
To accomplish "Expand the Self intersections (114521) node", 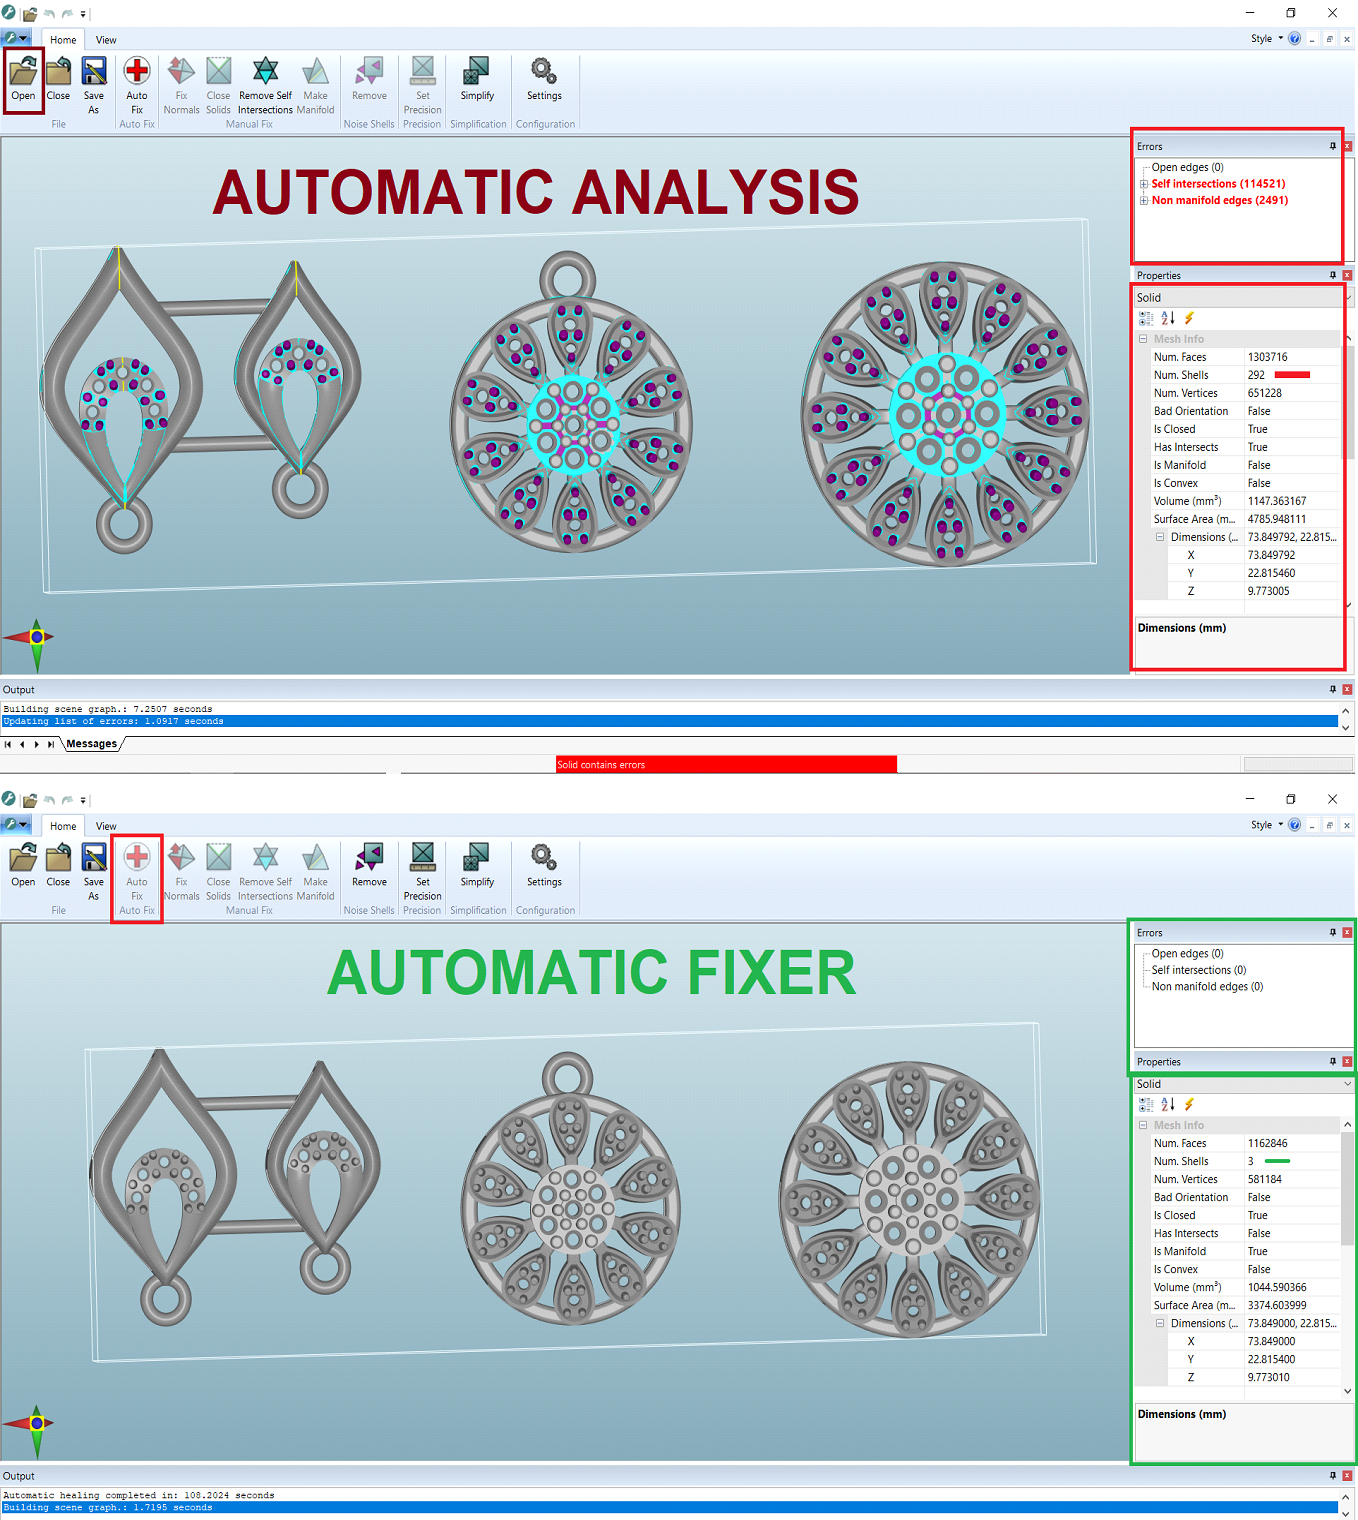I will (1144, 184).
